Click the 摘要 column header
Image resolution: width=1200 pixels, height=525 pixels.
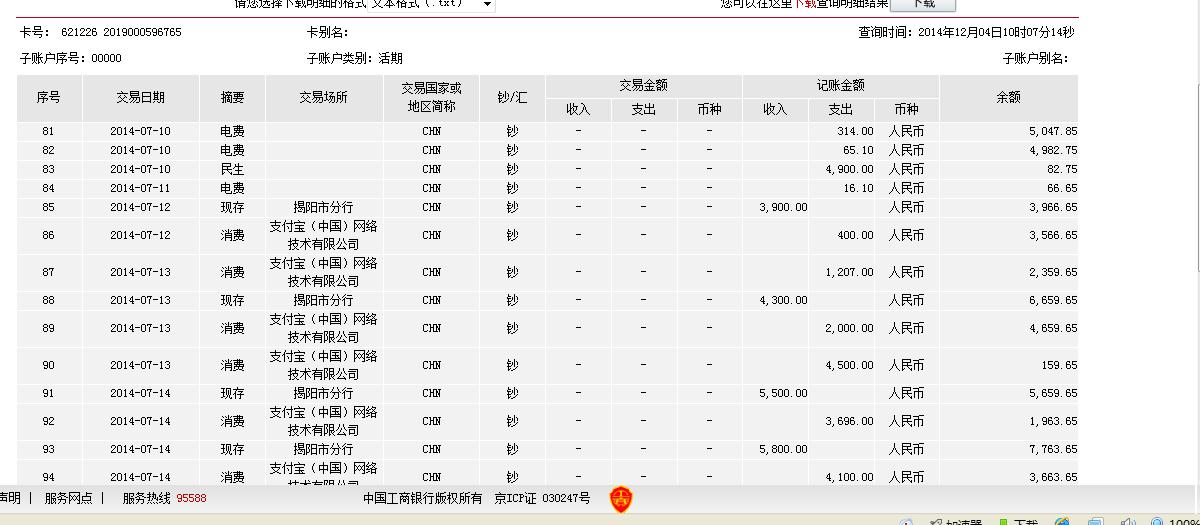coord(232,98)
